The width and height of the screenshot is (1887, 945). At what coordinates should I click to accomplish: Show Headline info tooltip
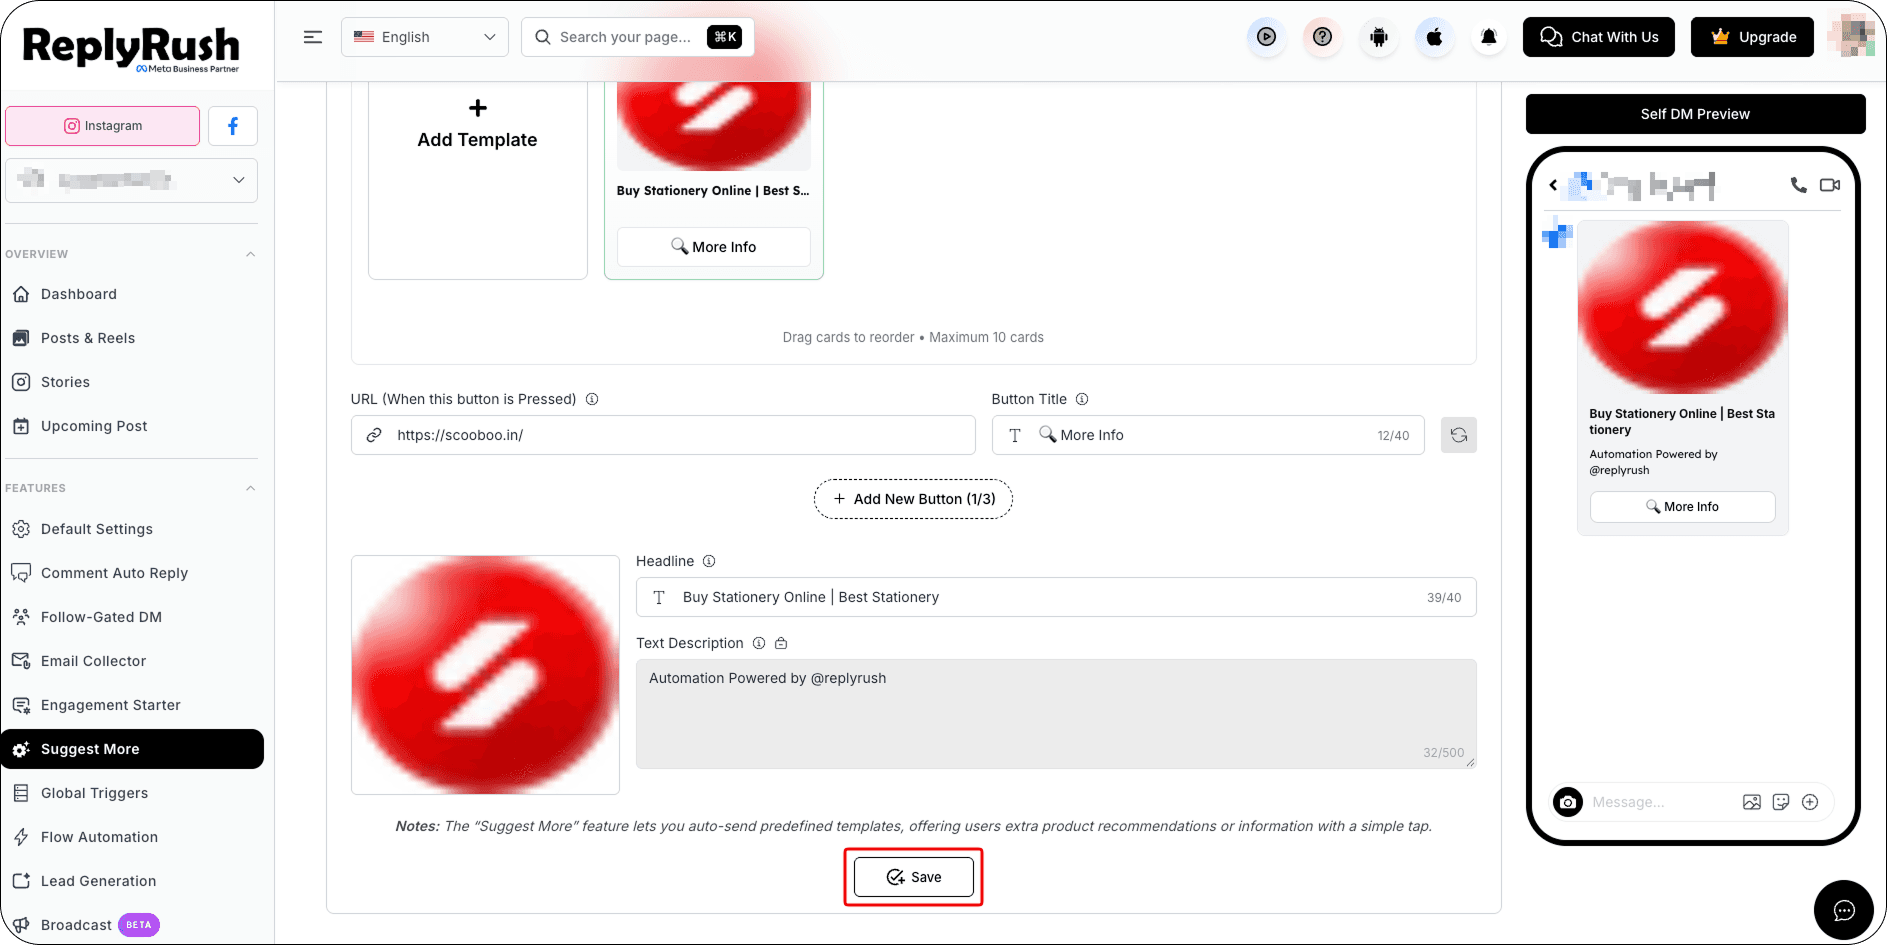[709, 561]
